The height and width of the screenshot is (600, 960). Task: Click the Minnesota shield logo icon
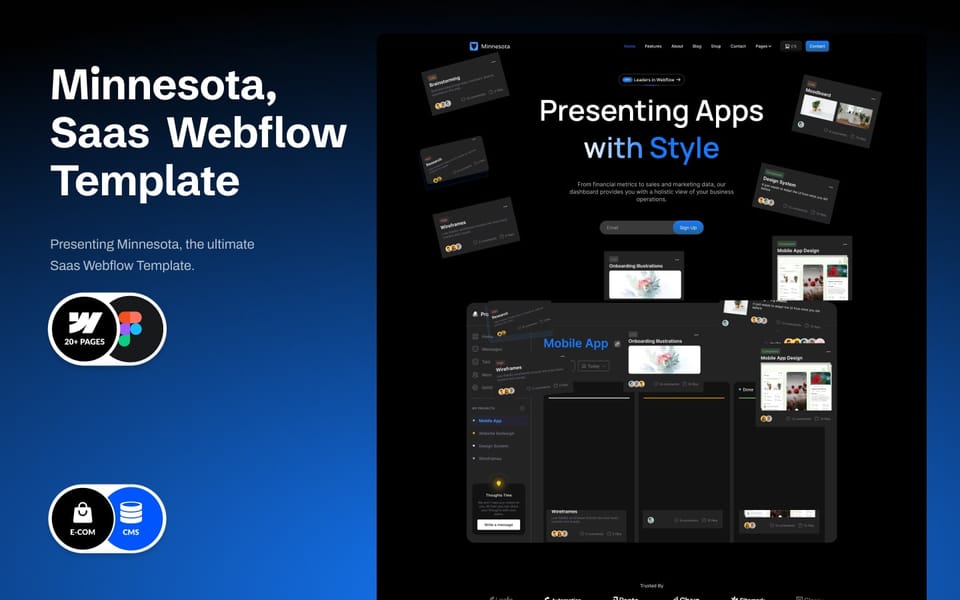(473, 46)
